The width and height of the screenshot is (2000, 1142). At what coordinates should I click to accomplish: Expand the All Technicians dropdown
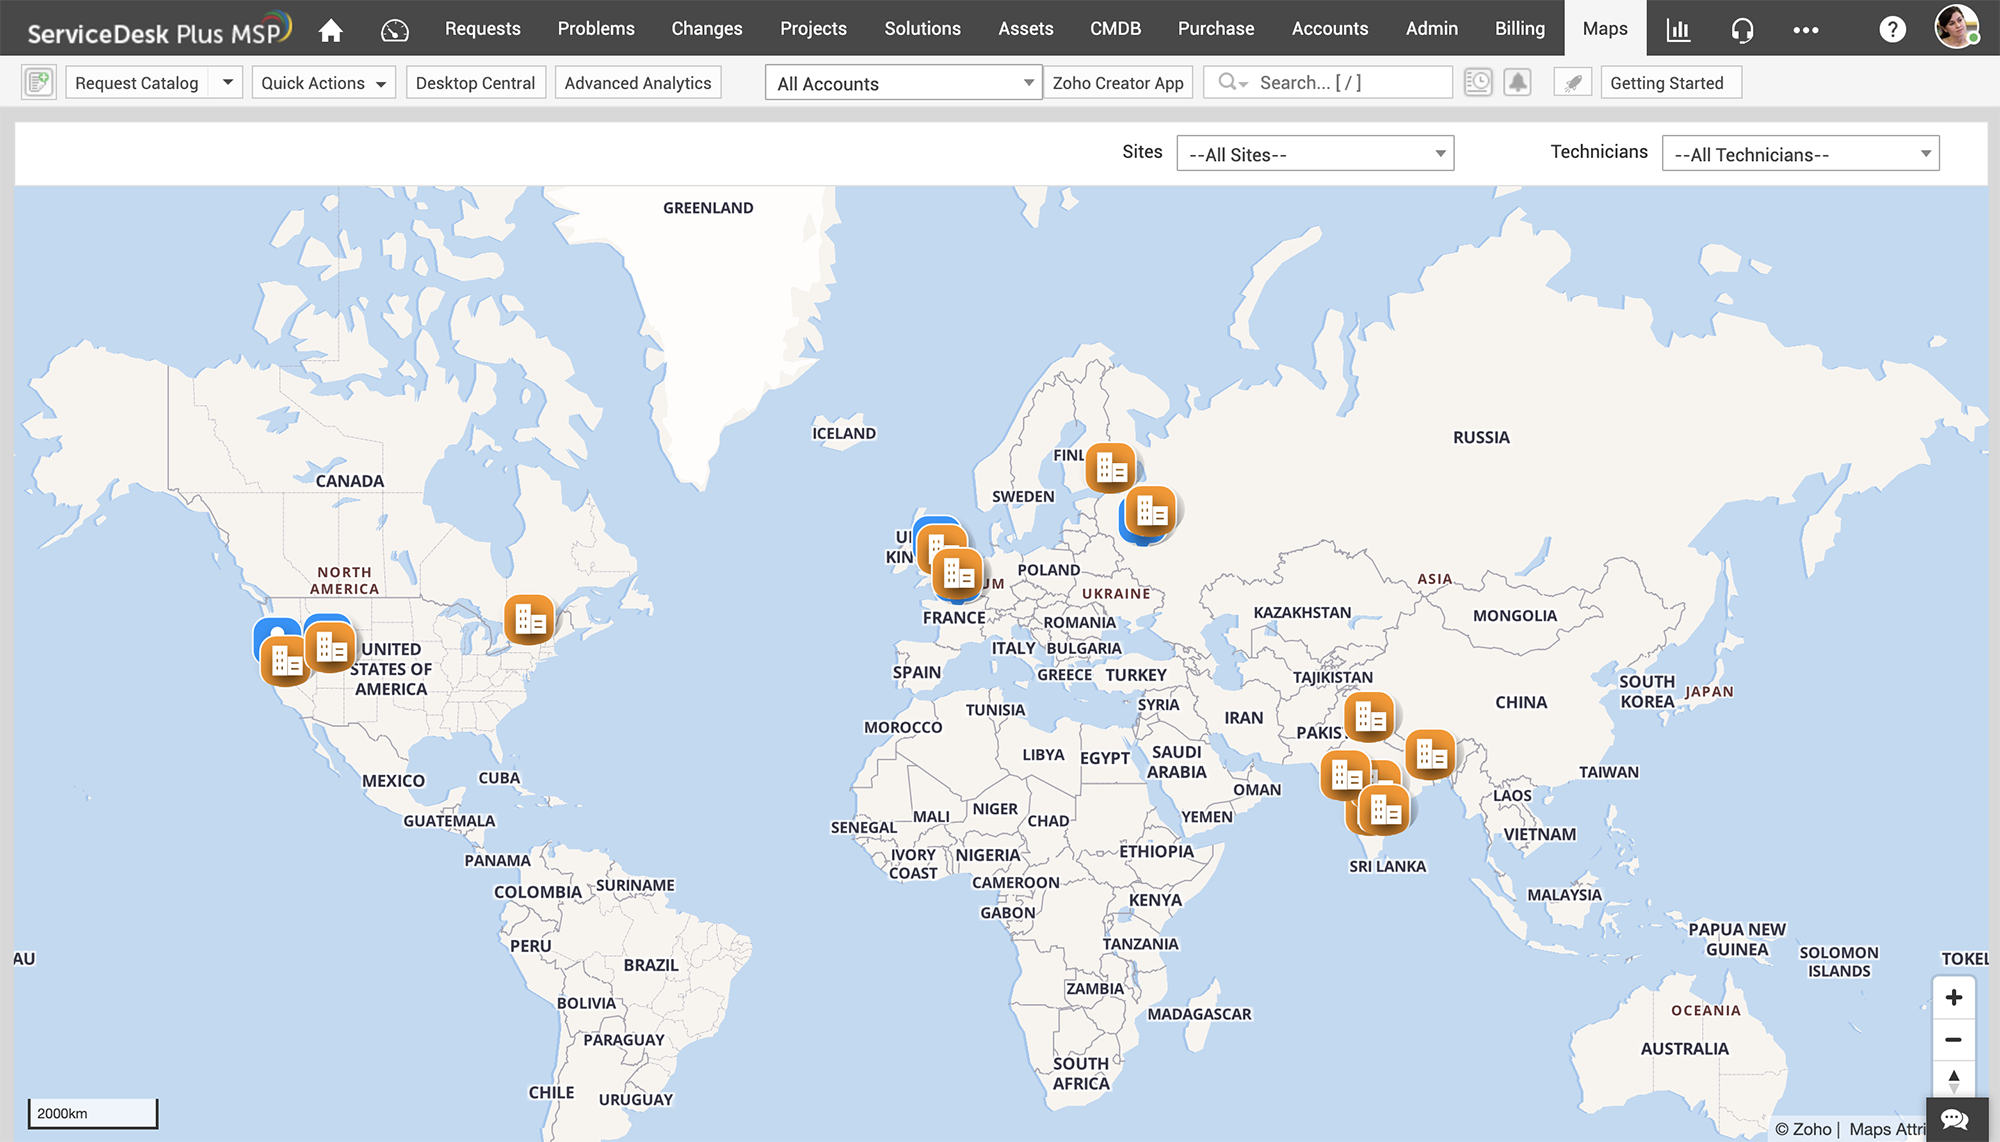(1800, 154)
